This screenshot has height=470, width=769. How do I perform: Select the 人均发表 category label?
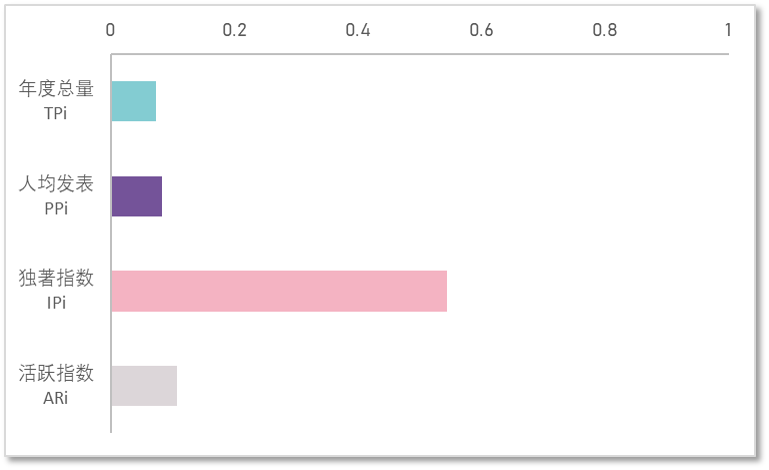click(56, 183)
